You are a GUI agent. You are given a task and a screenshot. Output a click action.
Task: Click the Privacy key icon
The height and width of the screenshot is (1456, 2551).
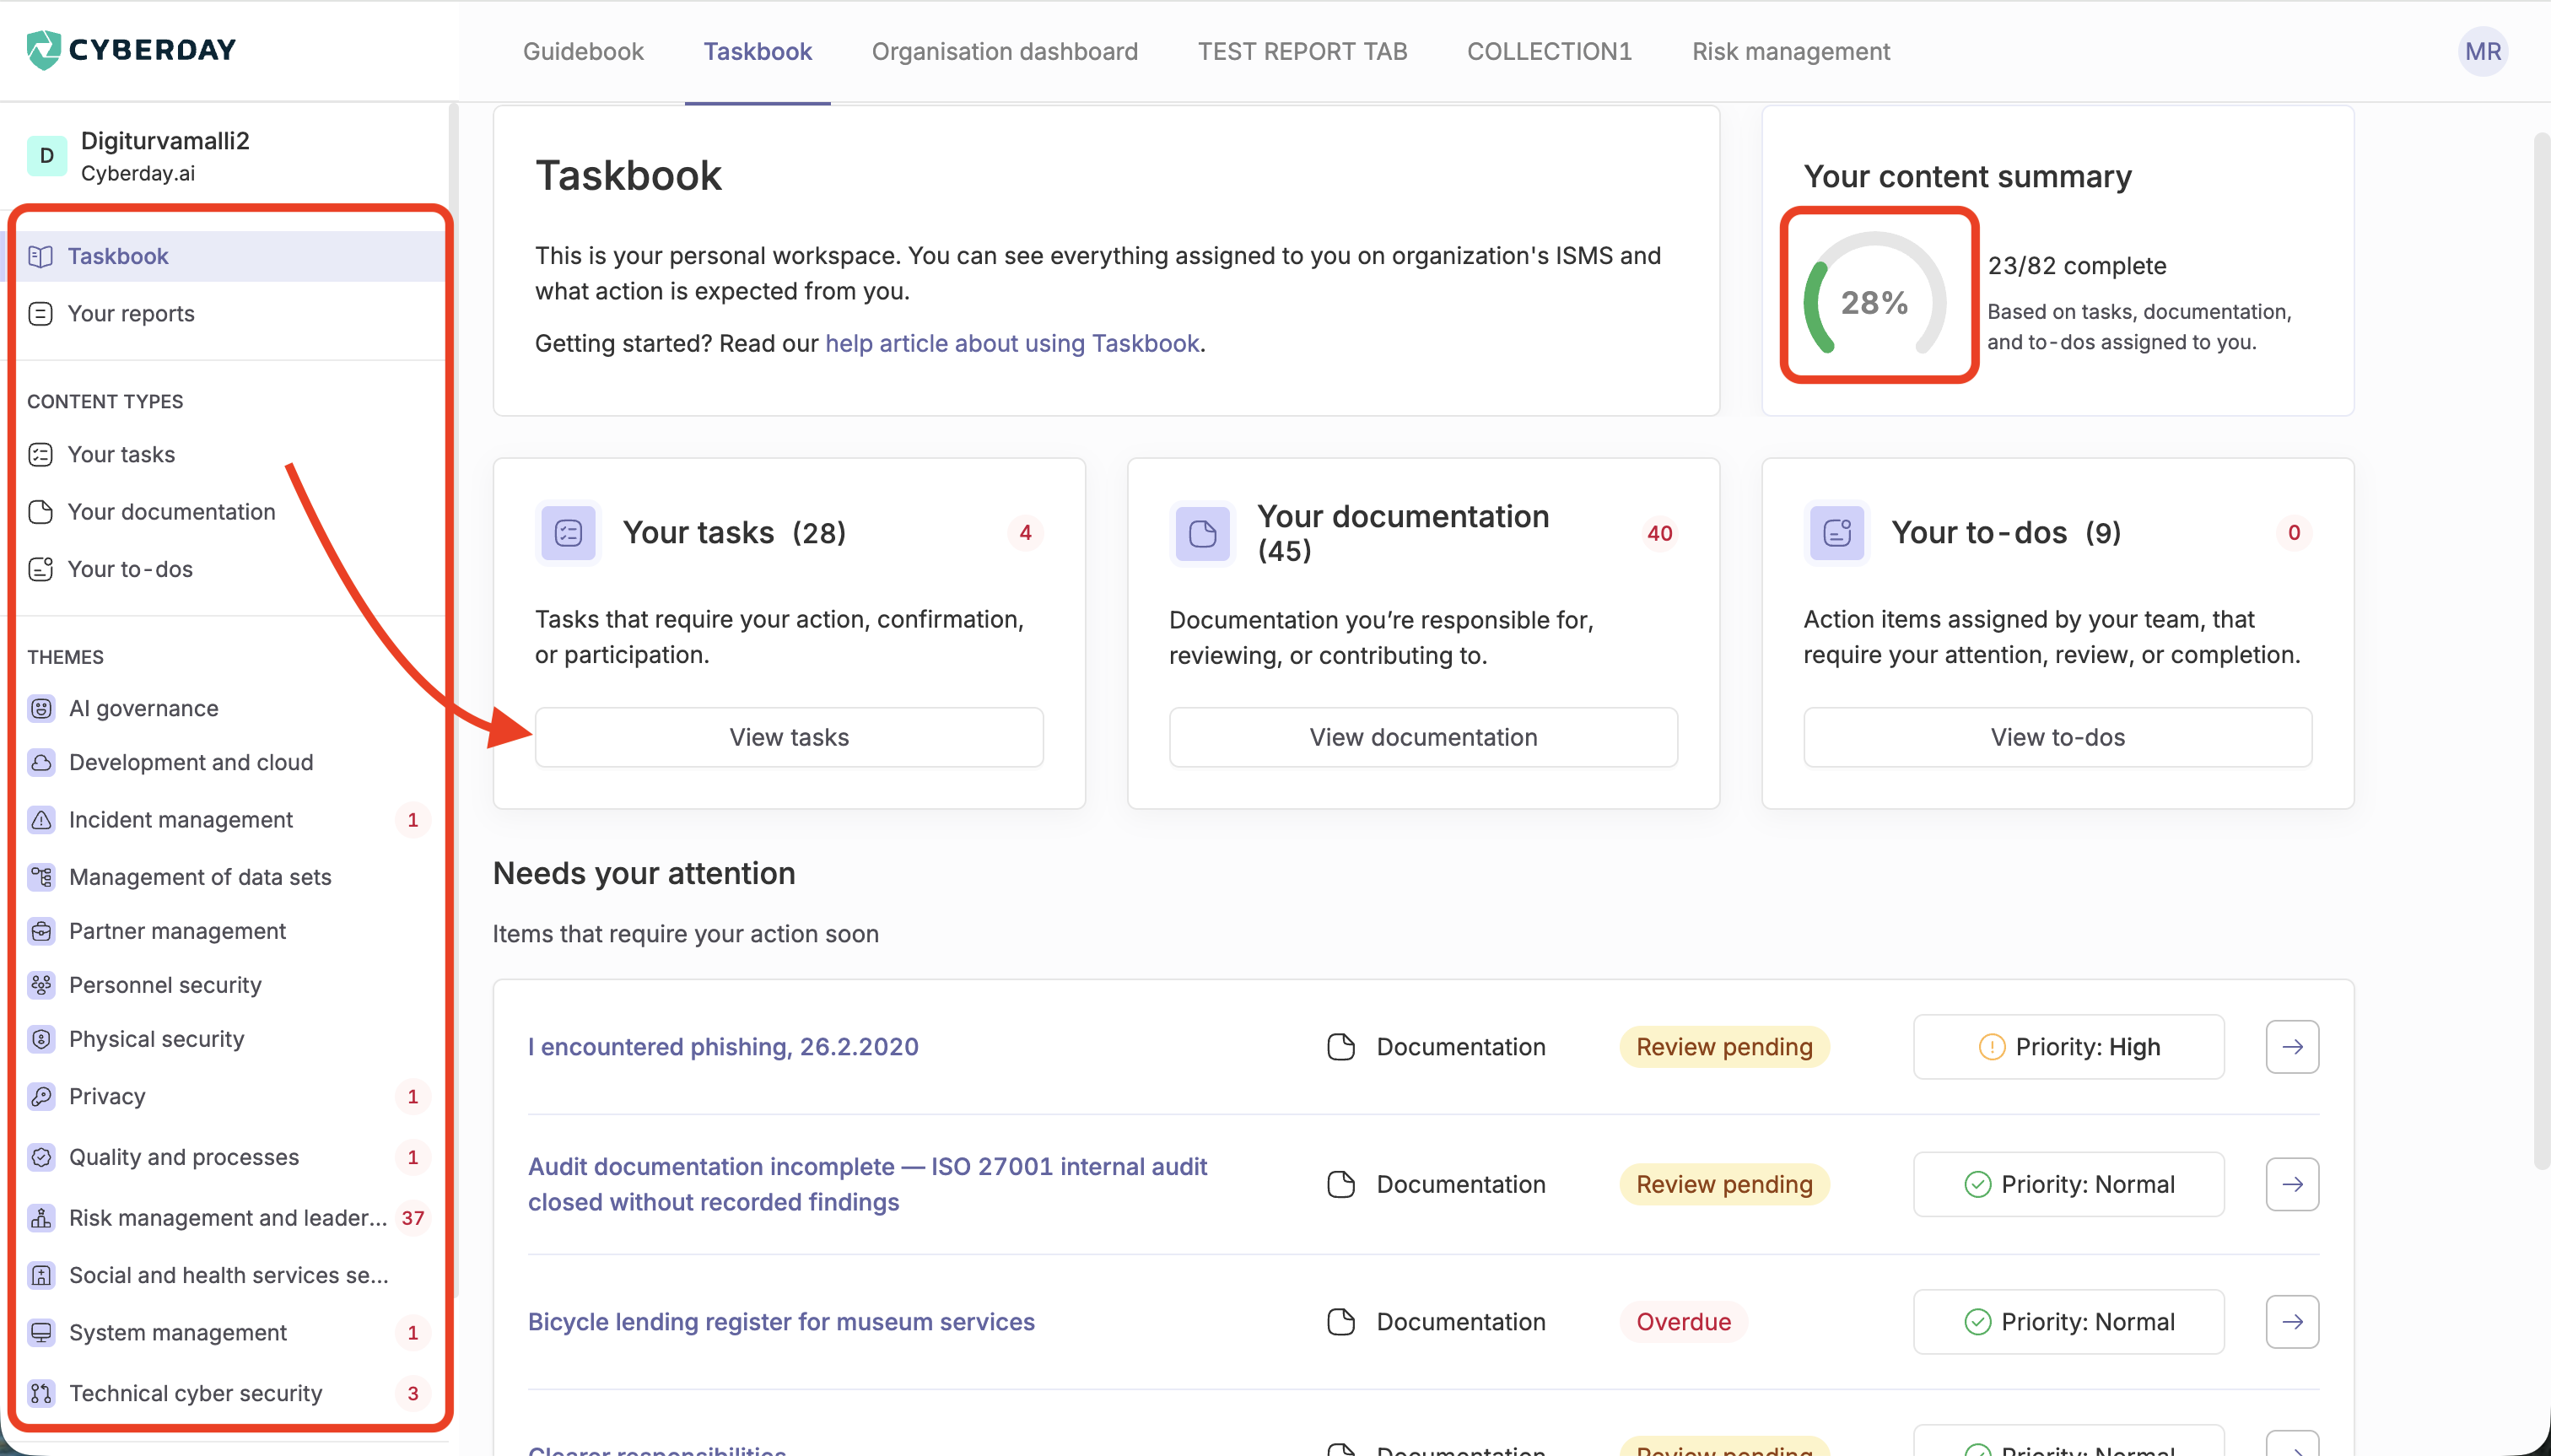pyautogui.click(x=41, y=1096)
